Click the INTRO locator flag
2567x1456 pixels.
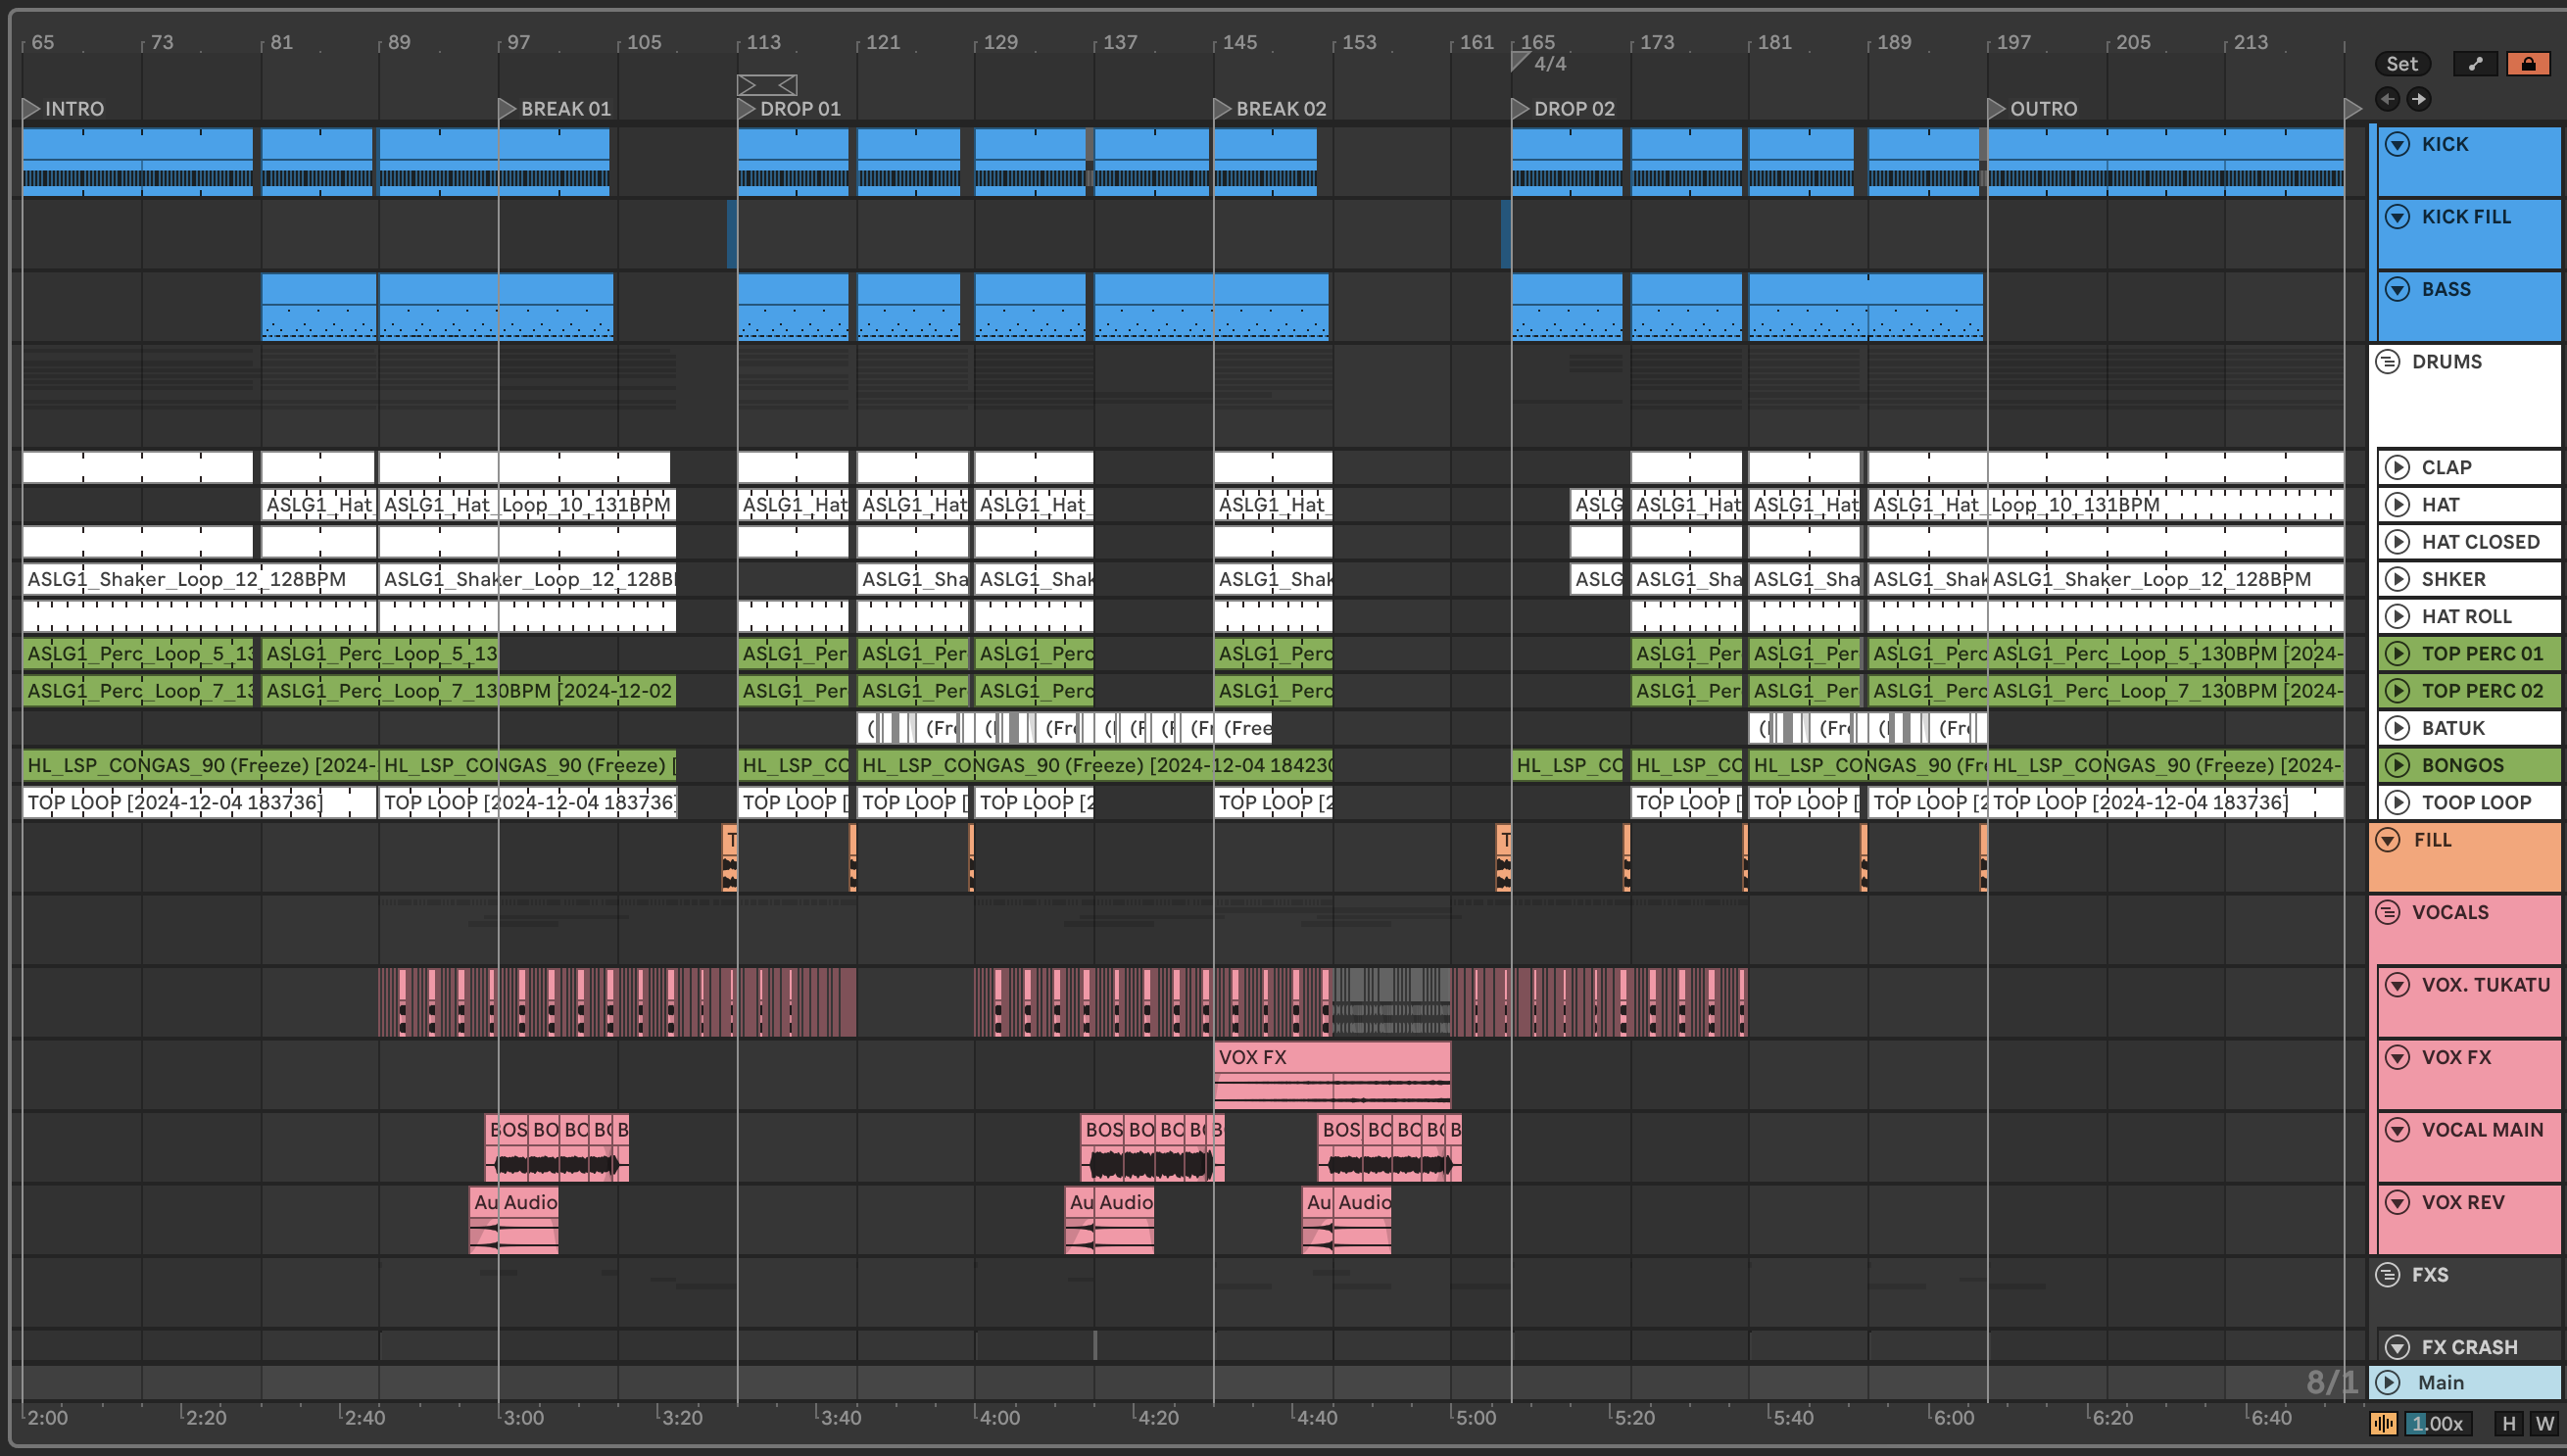(x=31, y=108)
